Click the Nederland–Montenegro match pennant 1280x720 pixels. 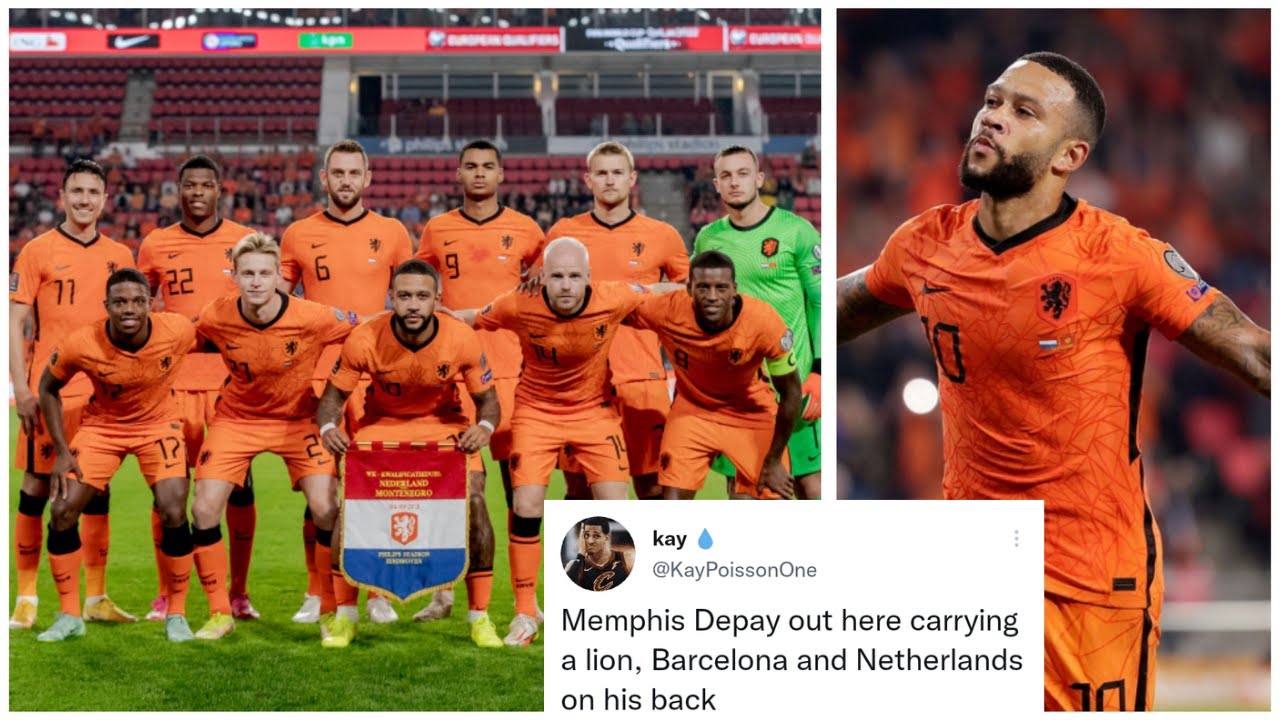(404, 521)
